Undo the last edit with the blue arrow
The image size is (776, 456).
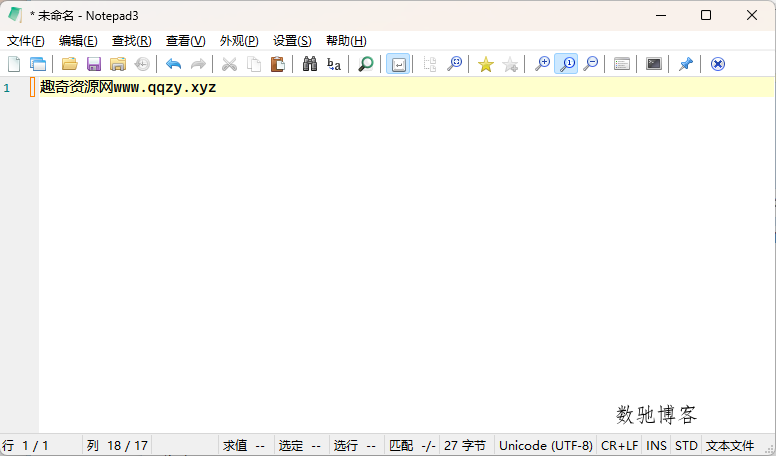(173, 64)
